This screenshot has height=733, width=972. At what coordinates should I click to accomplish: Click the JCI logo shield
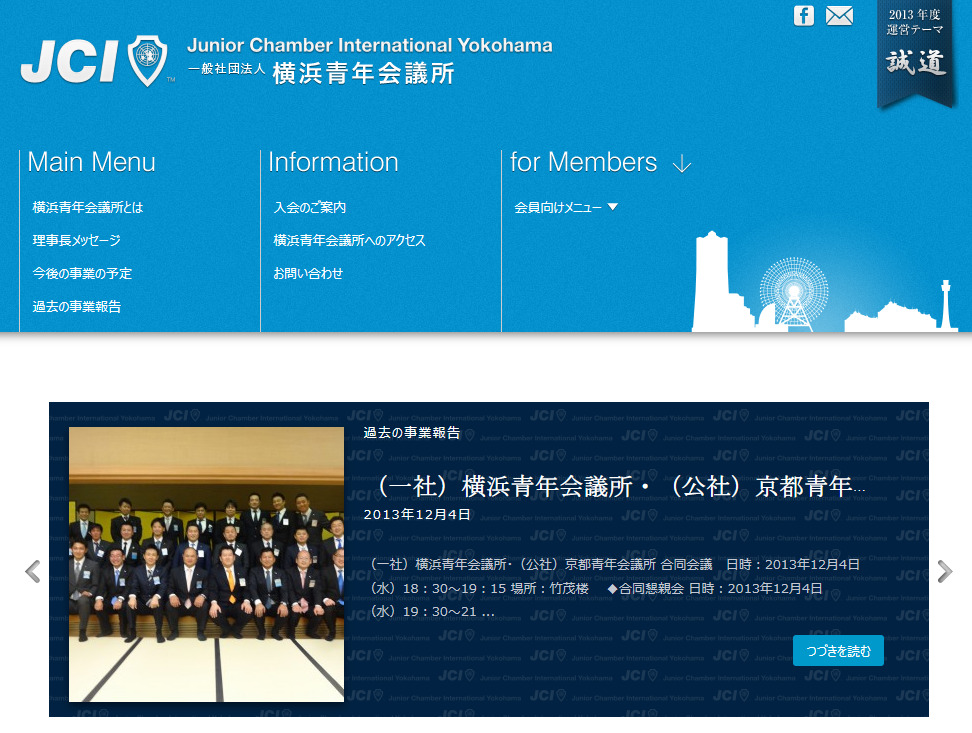(147, 60)
